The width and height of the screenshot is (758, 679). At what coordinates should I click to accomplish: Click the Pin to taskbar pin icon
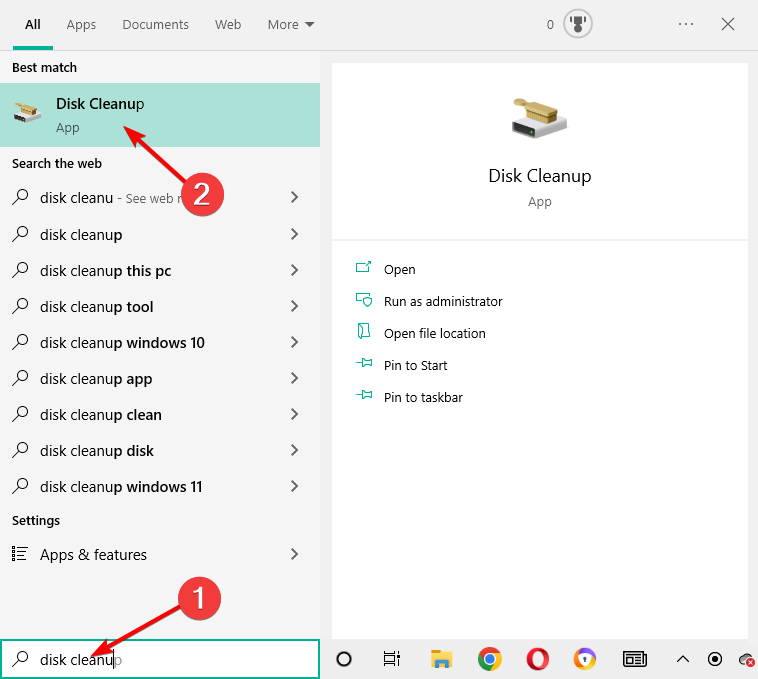click(364, 395)
